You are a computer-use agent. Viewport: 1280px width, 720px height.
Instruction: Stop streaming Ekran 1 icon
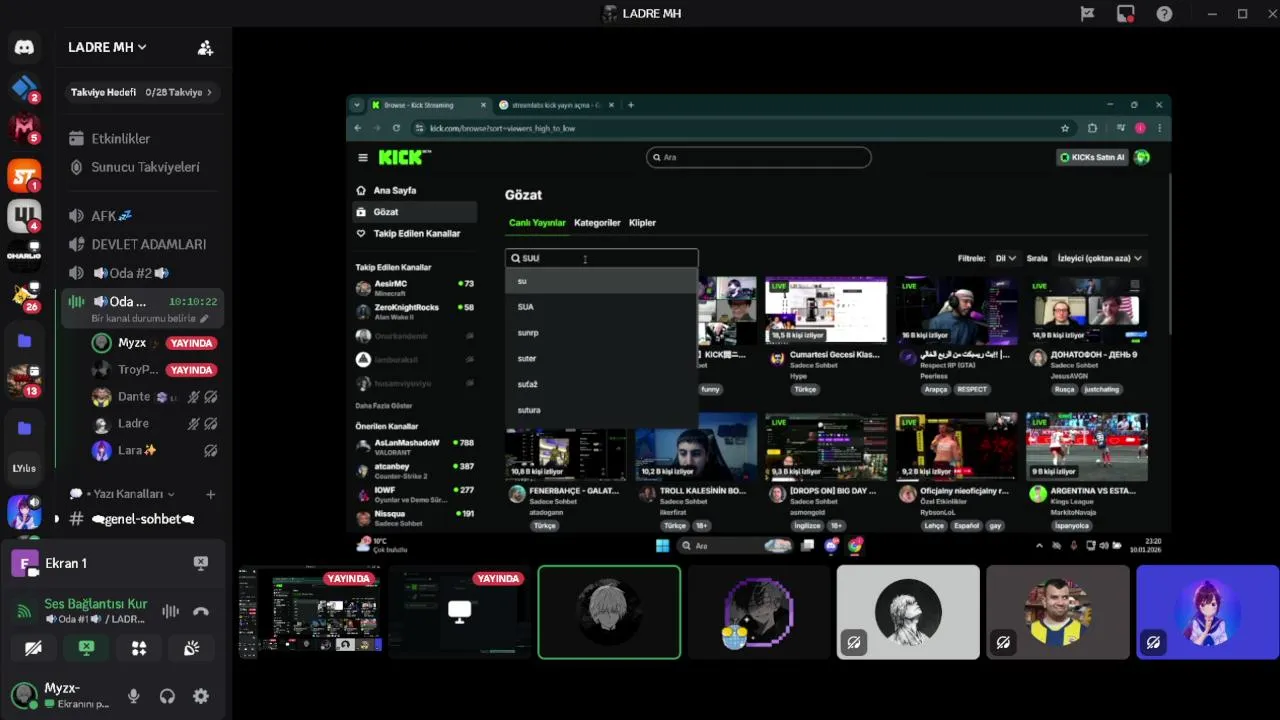click(x=200, y=563)
